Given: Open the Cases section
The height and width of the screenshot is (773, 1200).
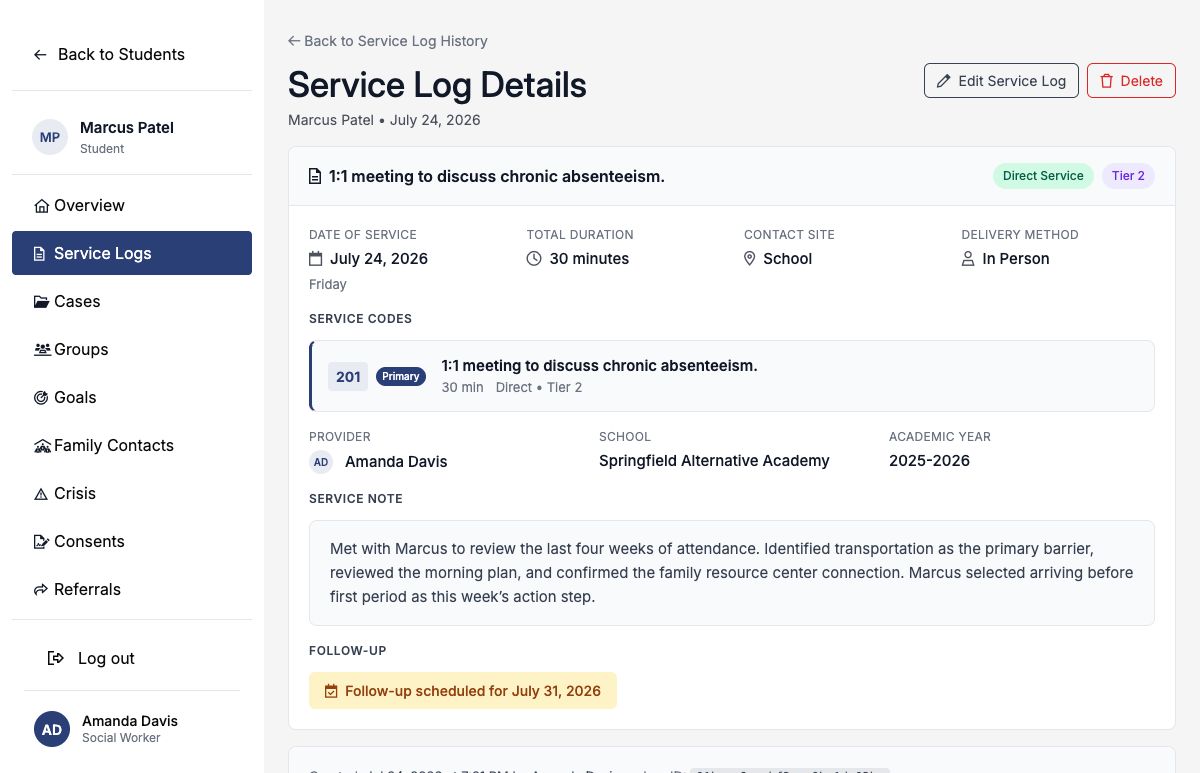Looking at the screenshot, I should (132, 302).
